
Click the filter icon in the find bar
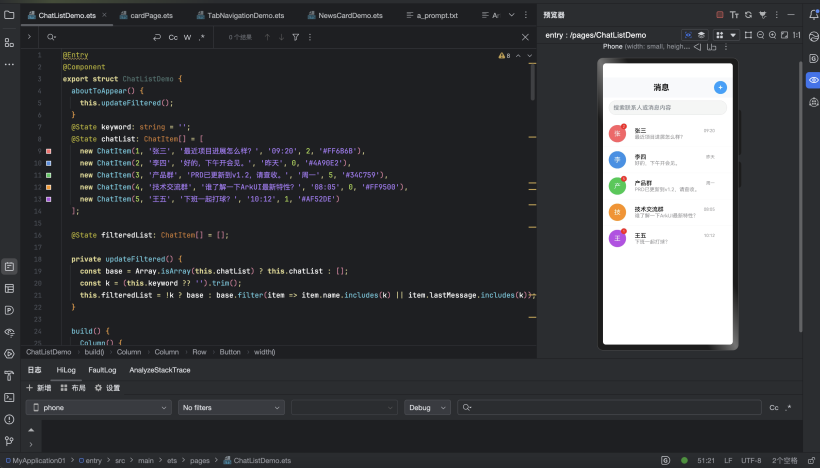pos(295,37)
